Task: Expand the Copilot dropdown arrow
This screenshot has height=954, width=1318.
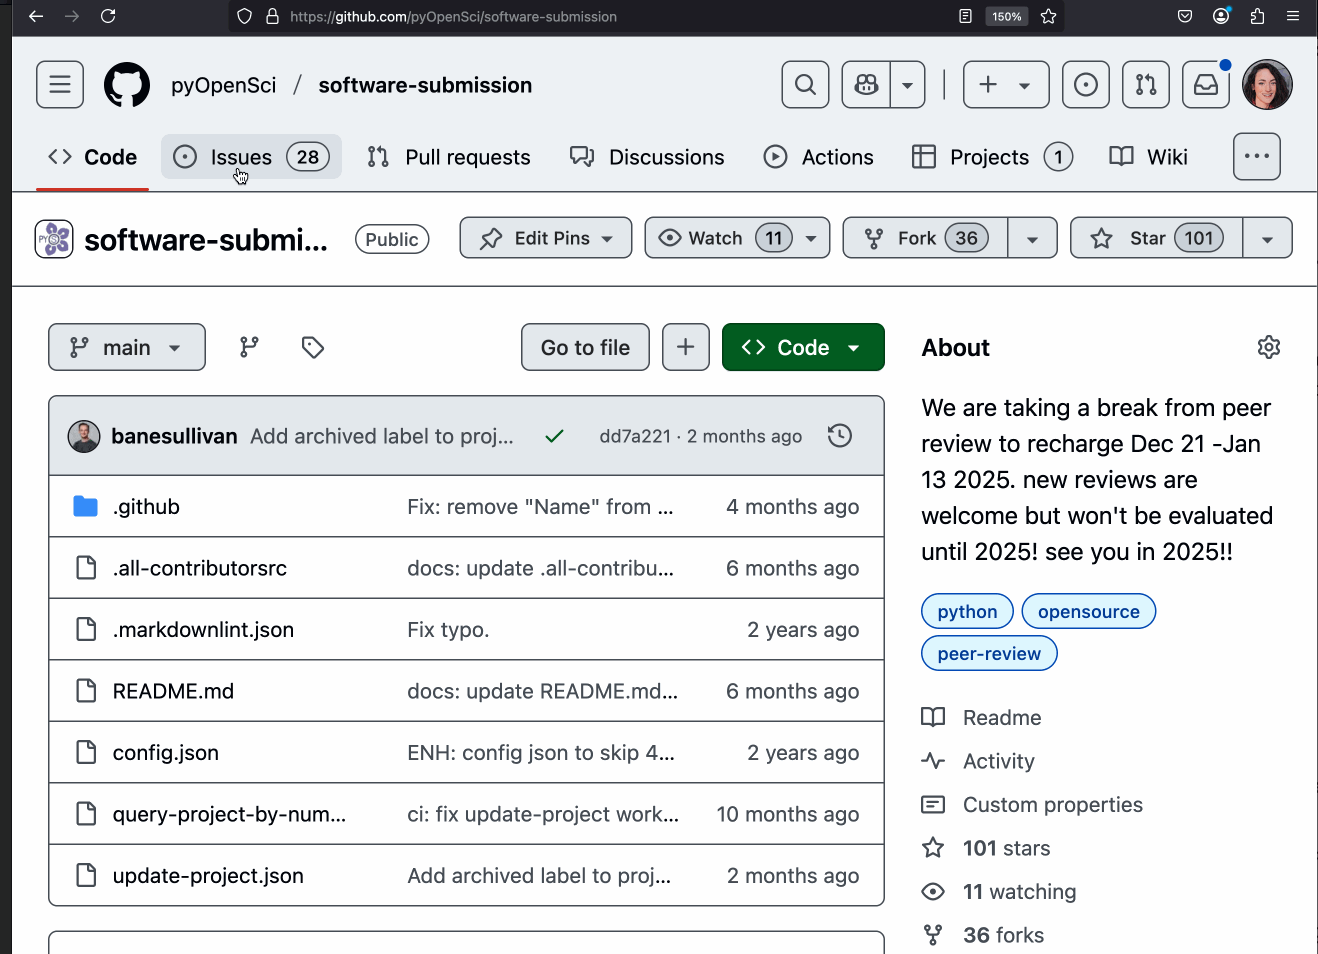Action: pos(907,85)
